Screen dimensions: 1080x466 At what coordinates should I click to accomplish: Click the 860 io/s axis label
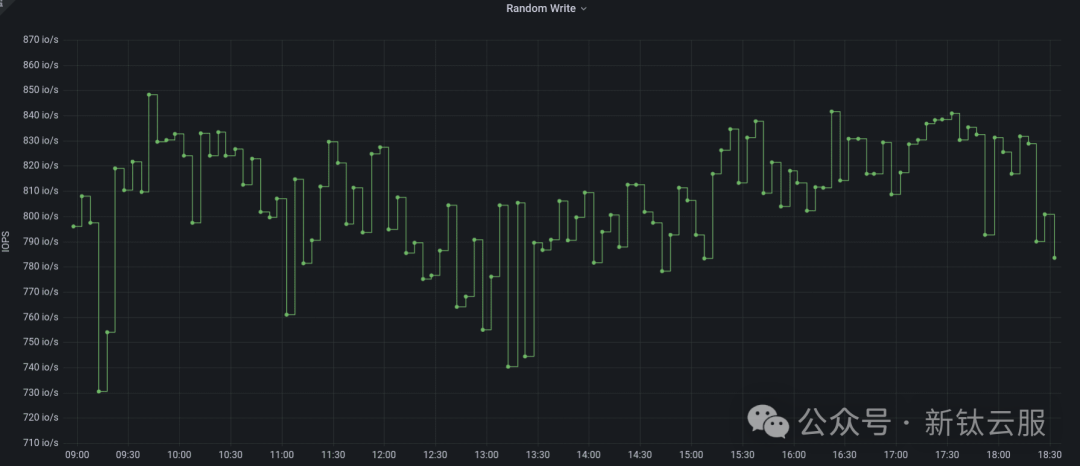(41, 65)
